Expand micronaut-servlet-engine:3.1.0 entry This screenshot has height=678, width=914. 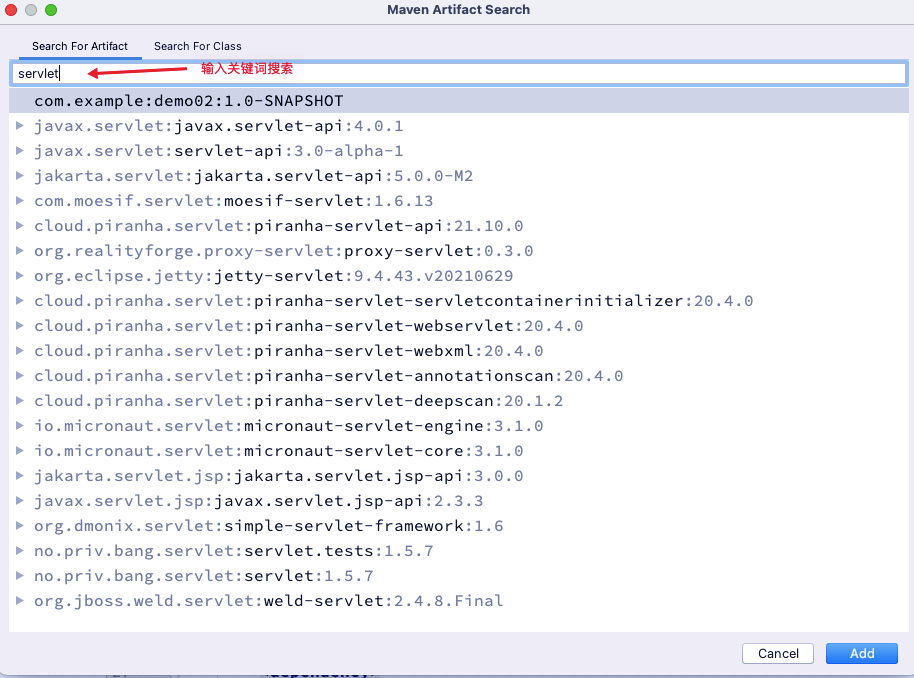(20, 426)
